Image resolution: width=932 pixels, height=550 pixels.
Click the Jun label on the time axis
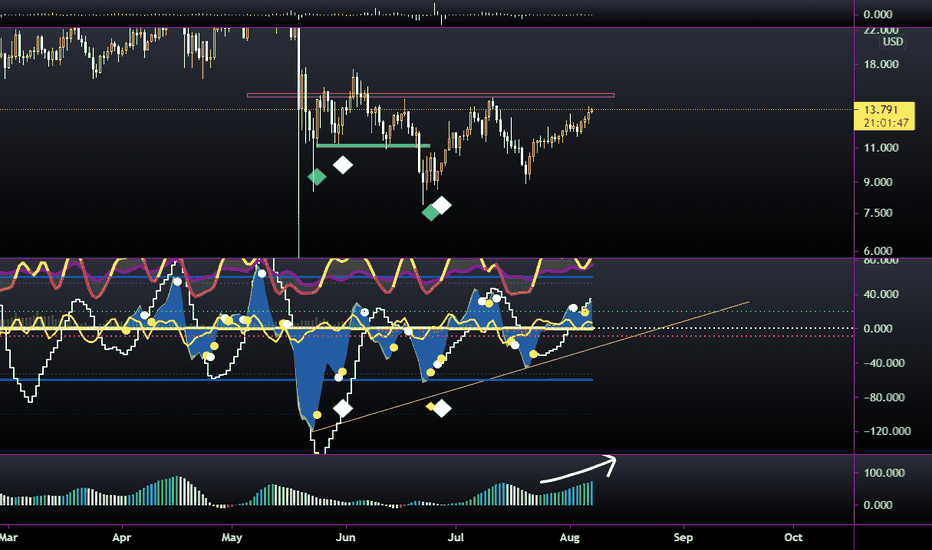[x=345, y=538]
